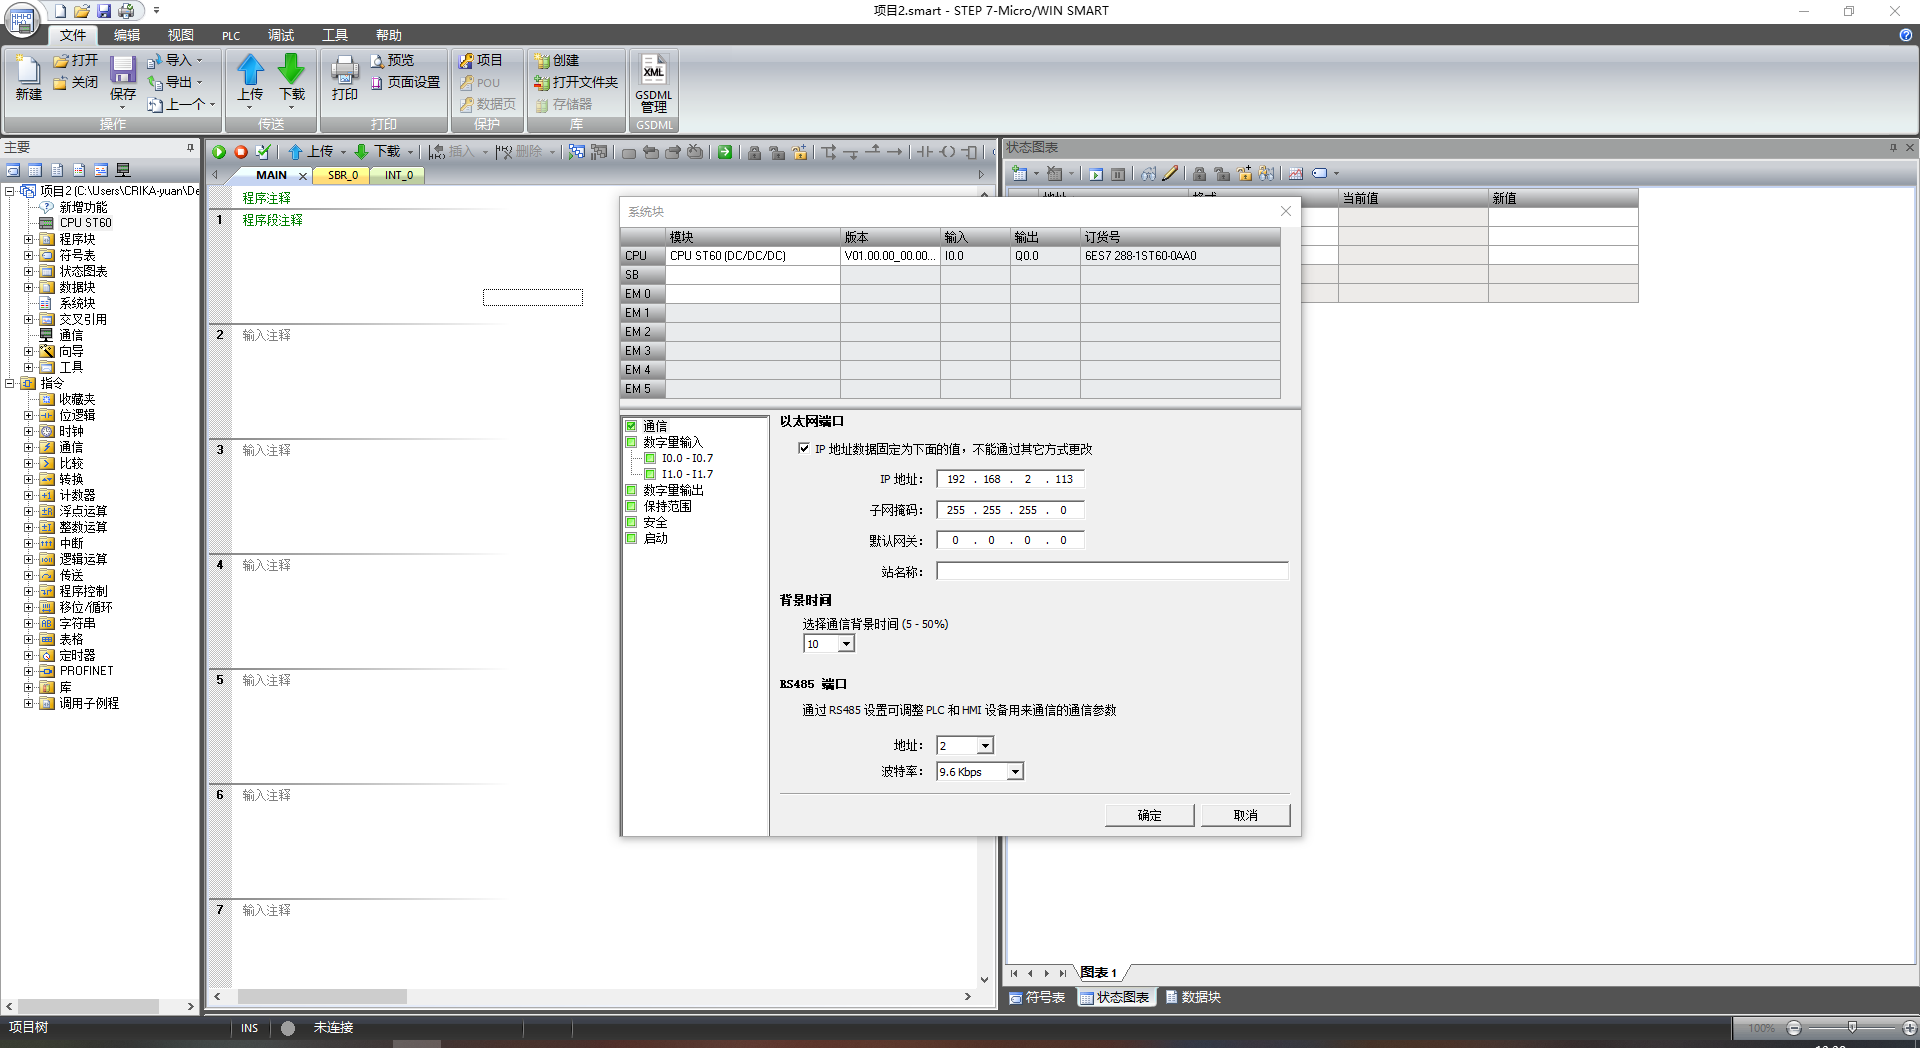This screenshot has height=1048, width=1920.
Task: Click the 取消 button in system block dialog
Action: 1245,816
